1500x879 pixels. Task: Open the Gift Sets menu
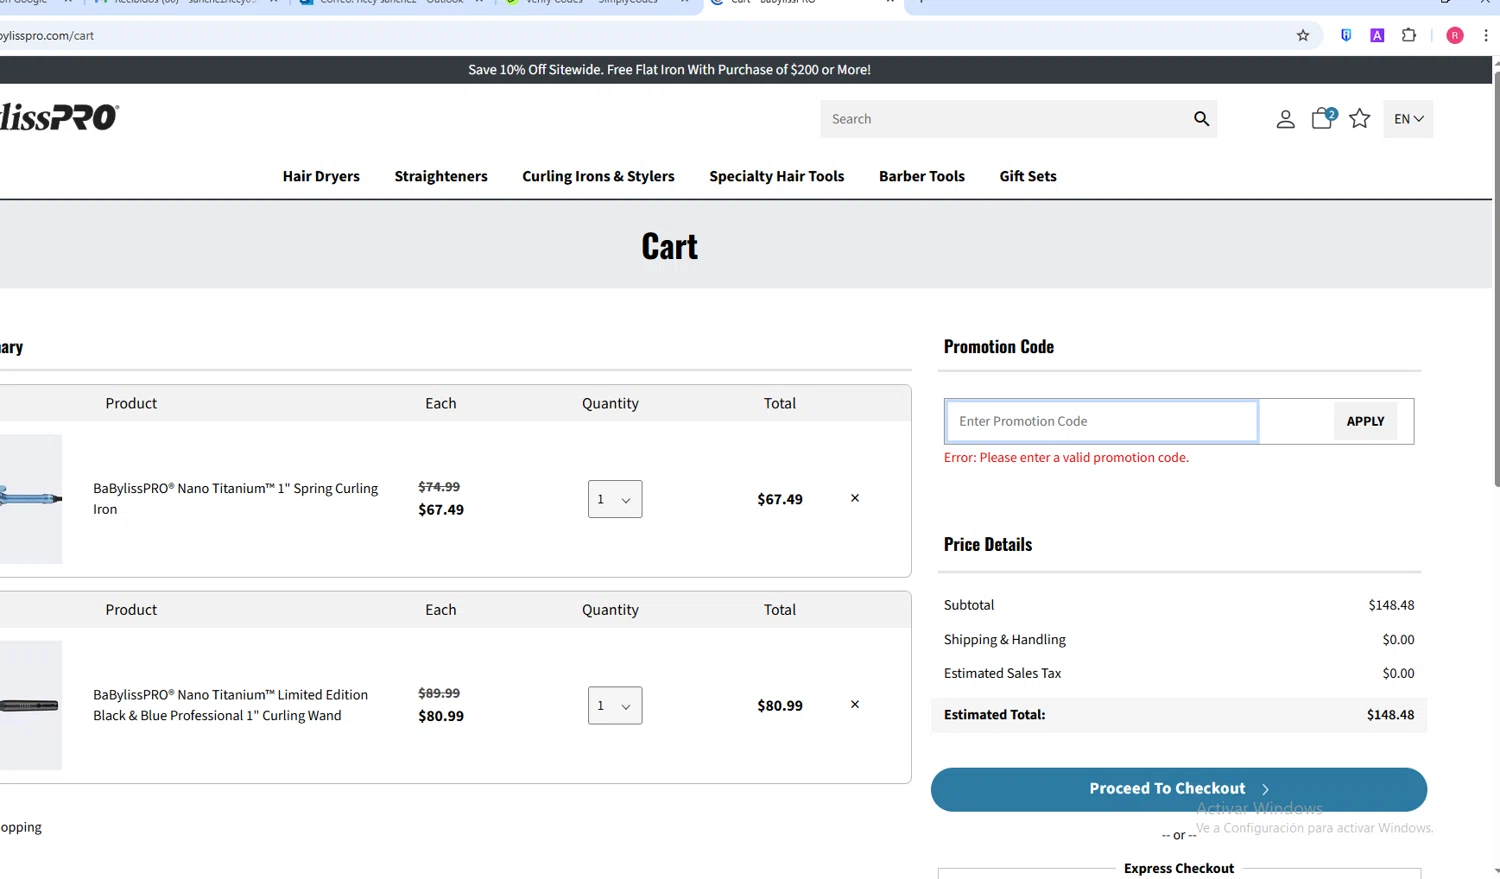click(1028, 176)
